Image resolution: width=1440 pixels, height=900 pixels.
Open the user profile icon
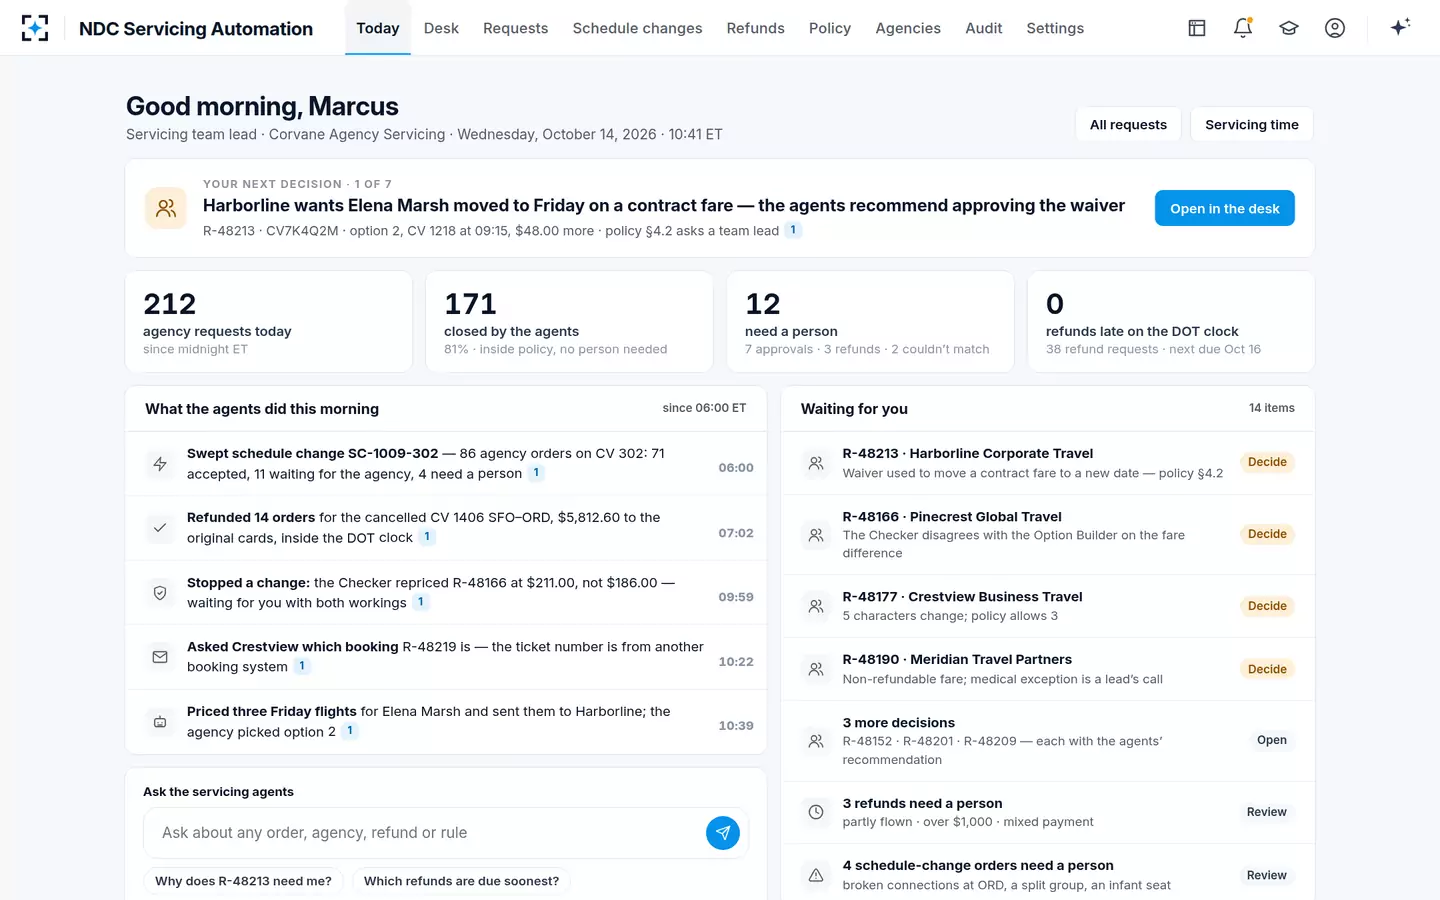tap(1335, 28)
